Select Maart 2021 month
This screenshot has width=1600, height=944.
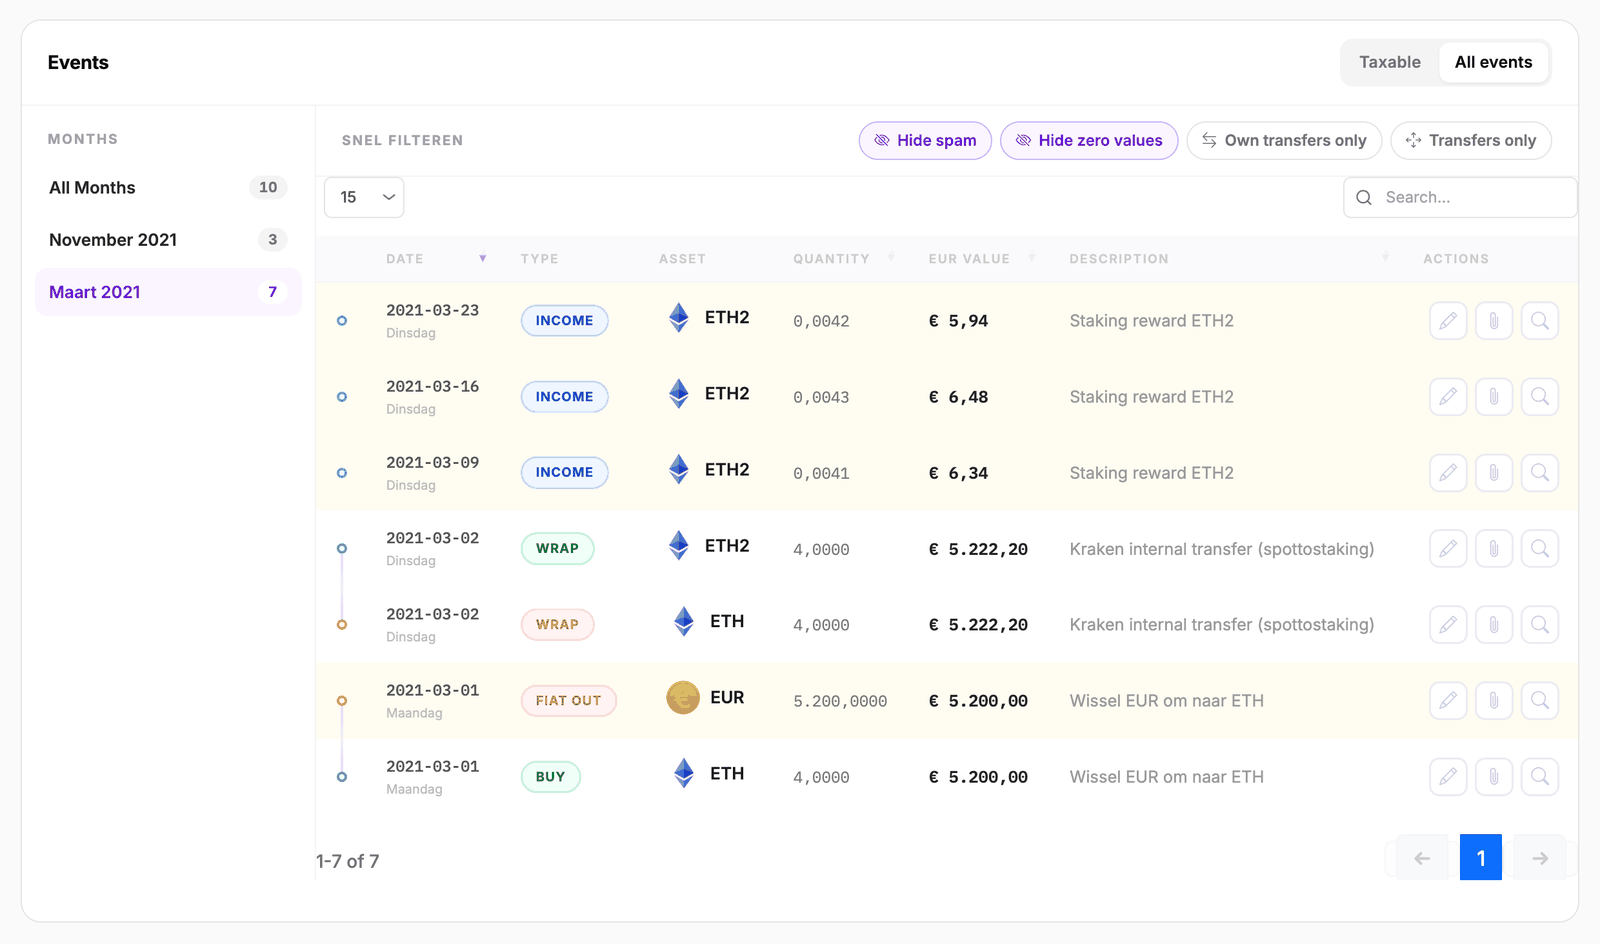pos(168,292)
